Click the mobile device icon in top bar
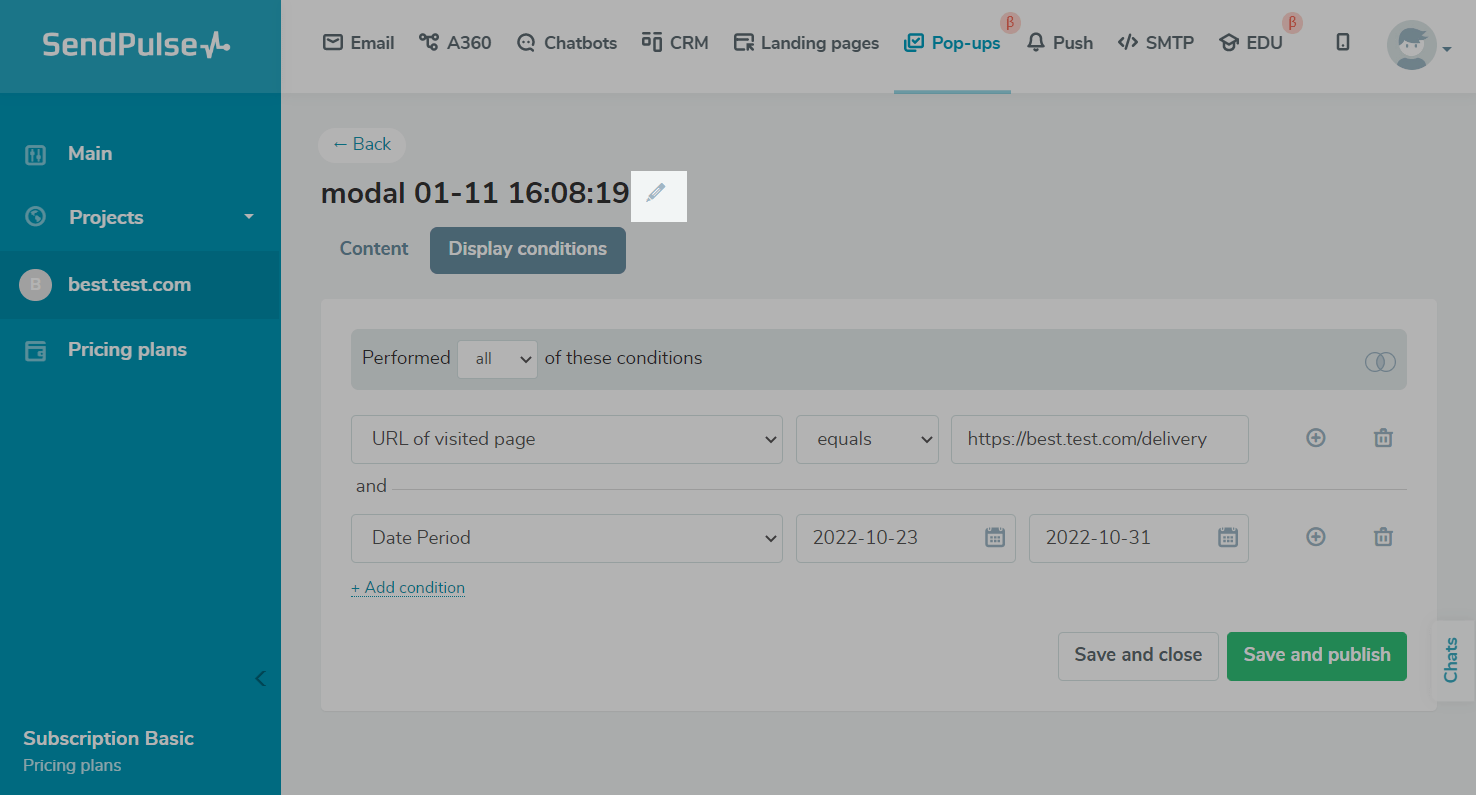The width and height of the screenshot is (1476, 795). (x=1343, y=43)
